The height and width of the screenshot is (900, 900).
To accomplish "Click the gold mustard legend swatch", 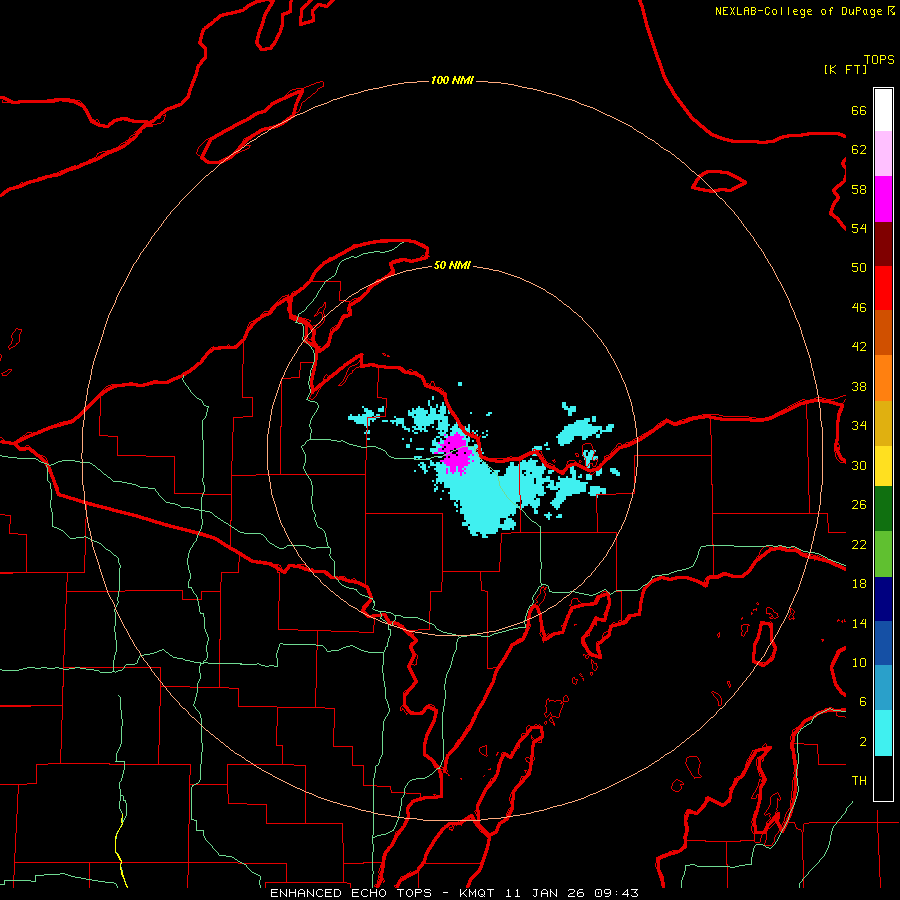I will tap(883, 423).
